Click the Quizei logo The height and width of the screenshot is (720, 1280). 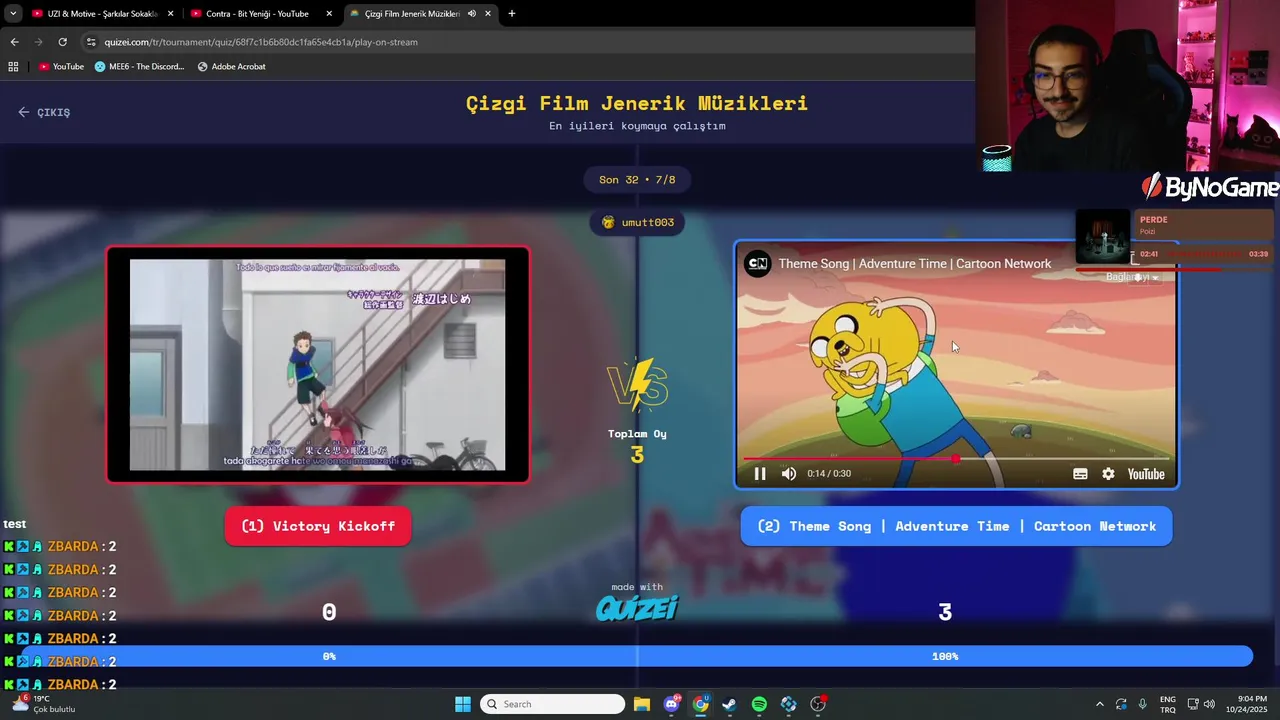637,607
